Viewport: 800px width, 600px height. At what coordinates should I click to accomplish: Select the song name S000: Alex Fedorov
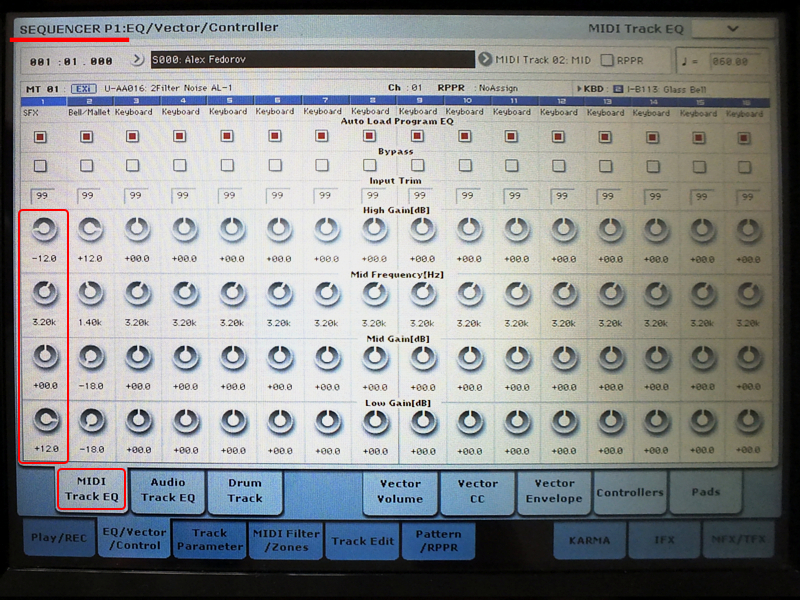point(313,59)
